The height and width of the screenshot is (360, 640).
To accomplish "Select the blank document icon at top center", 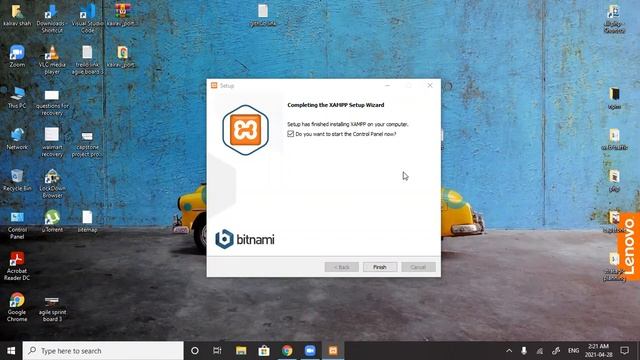I will (263, 15).
